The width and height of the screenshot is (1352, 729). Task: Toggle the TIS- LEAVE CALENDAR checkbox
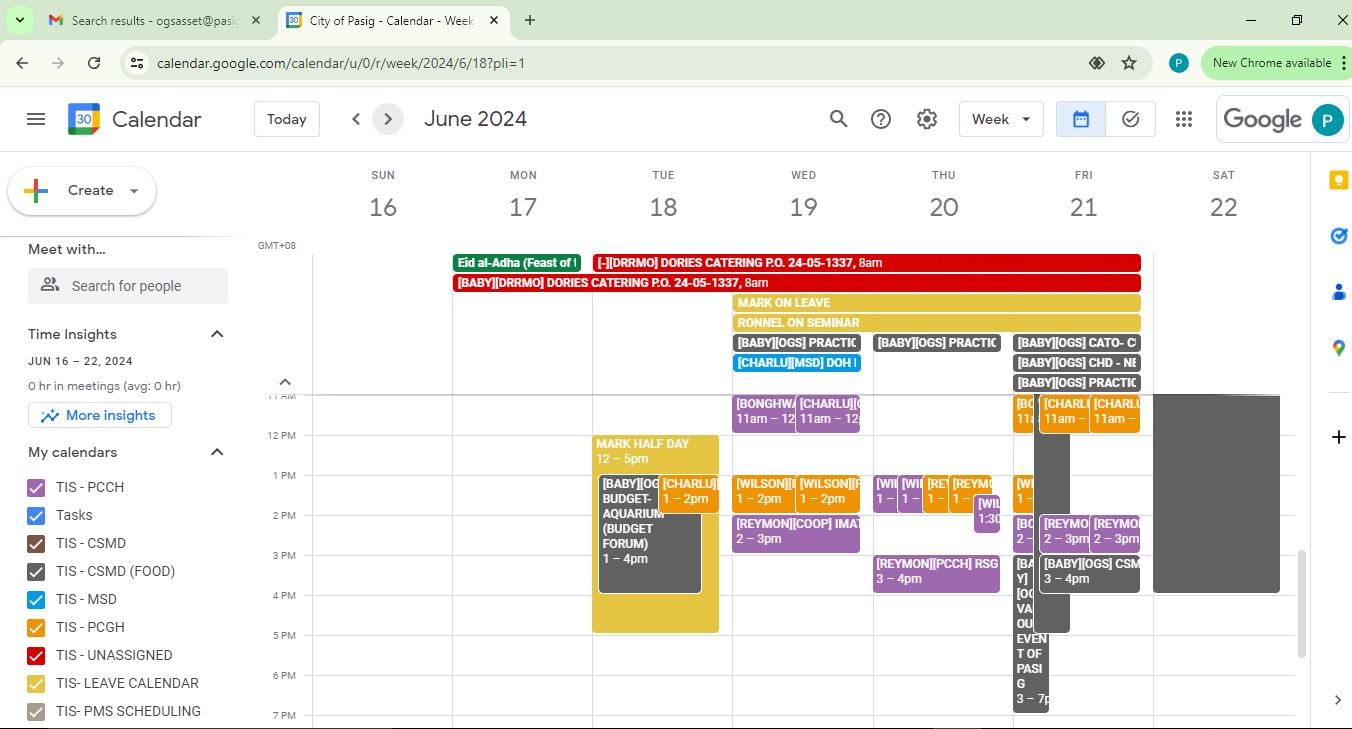tap(36, 684)
